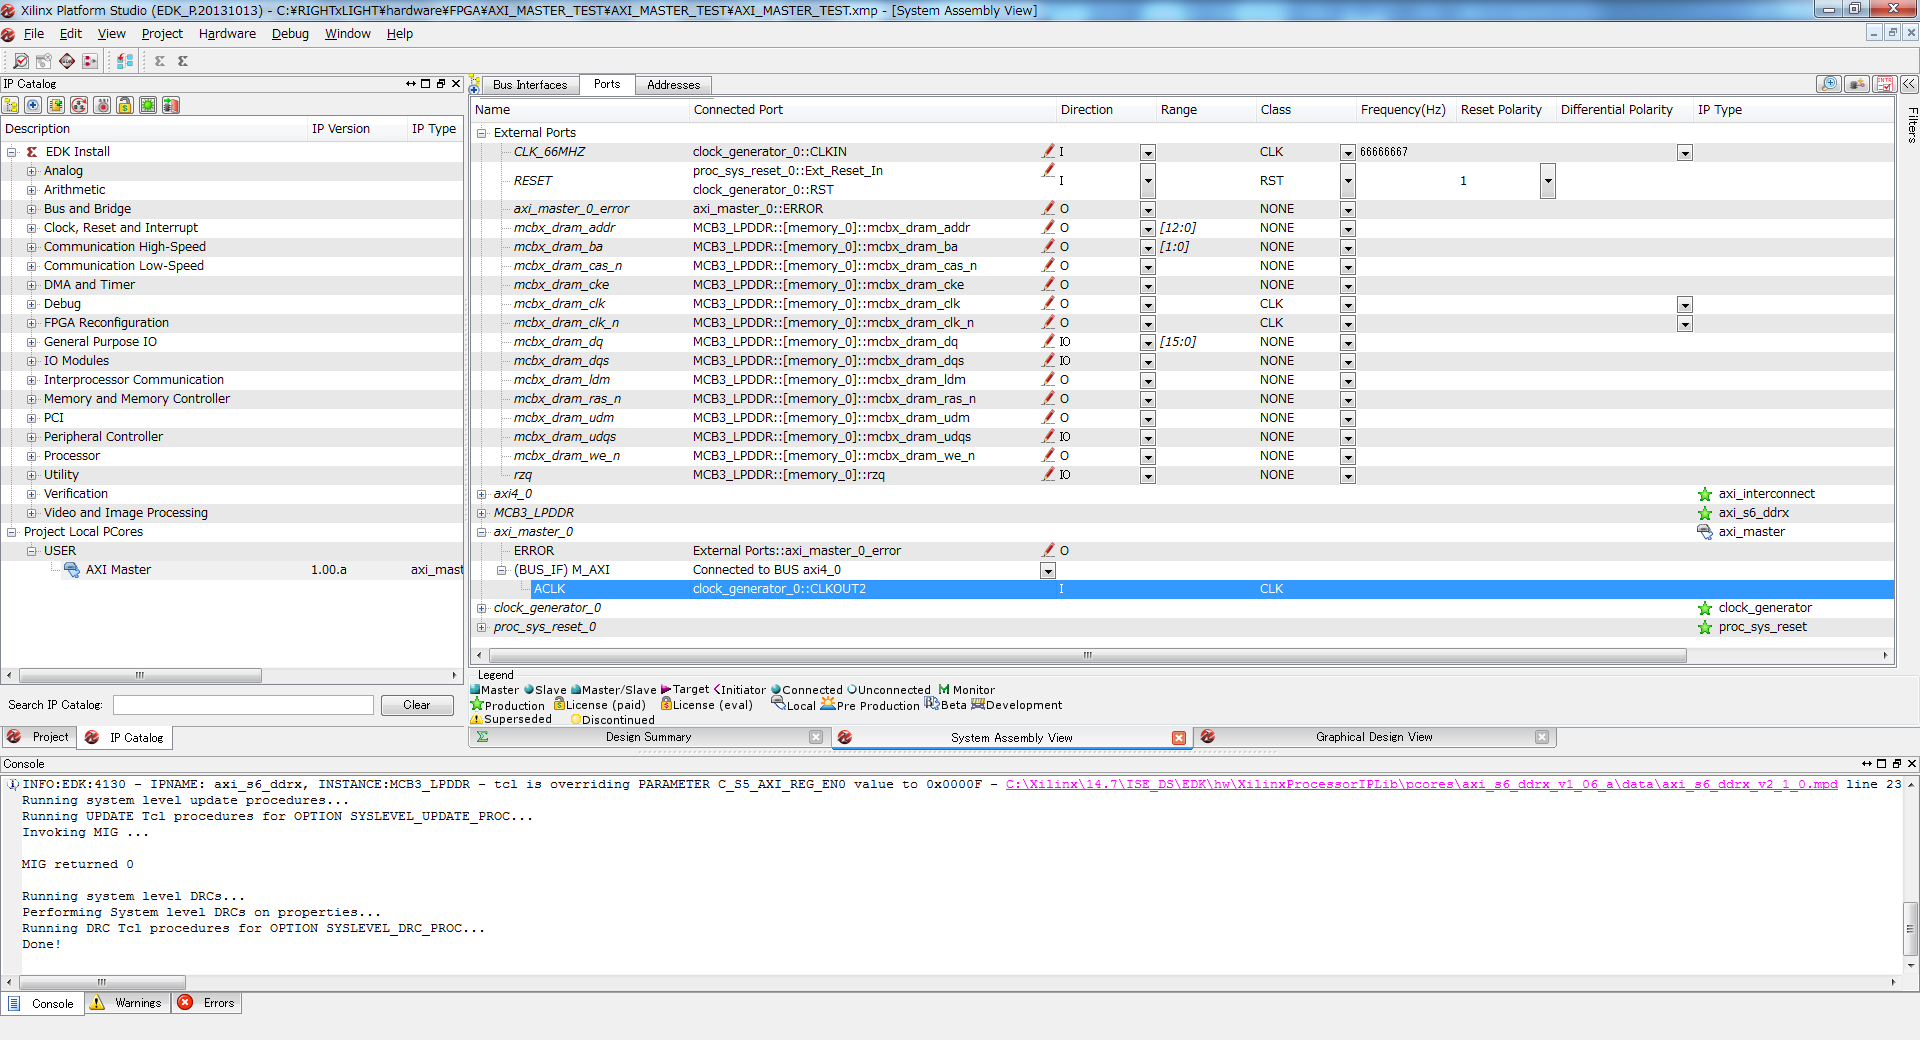Open the interrupt (INTR) checklist icon
The height and width of the screenshot is (1040, 1920).
pos(1885,84)
